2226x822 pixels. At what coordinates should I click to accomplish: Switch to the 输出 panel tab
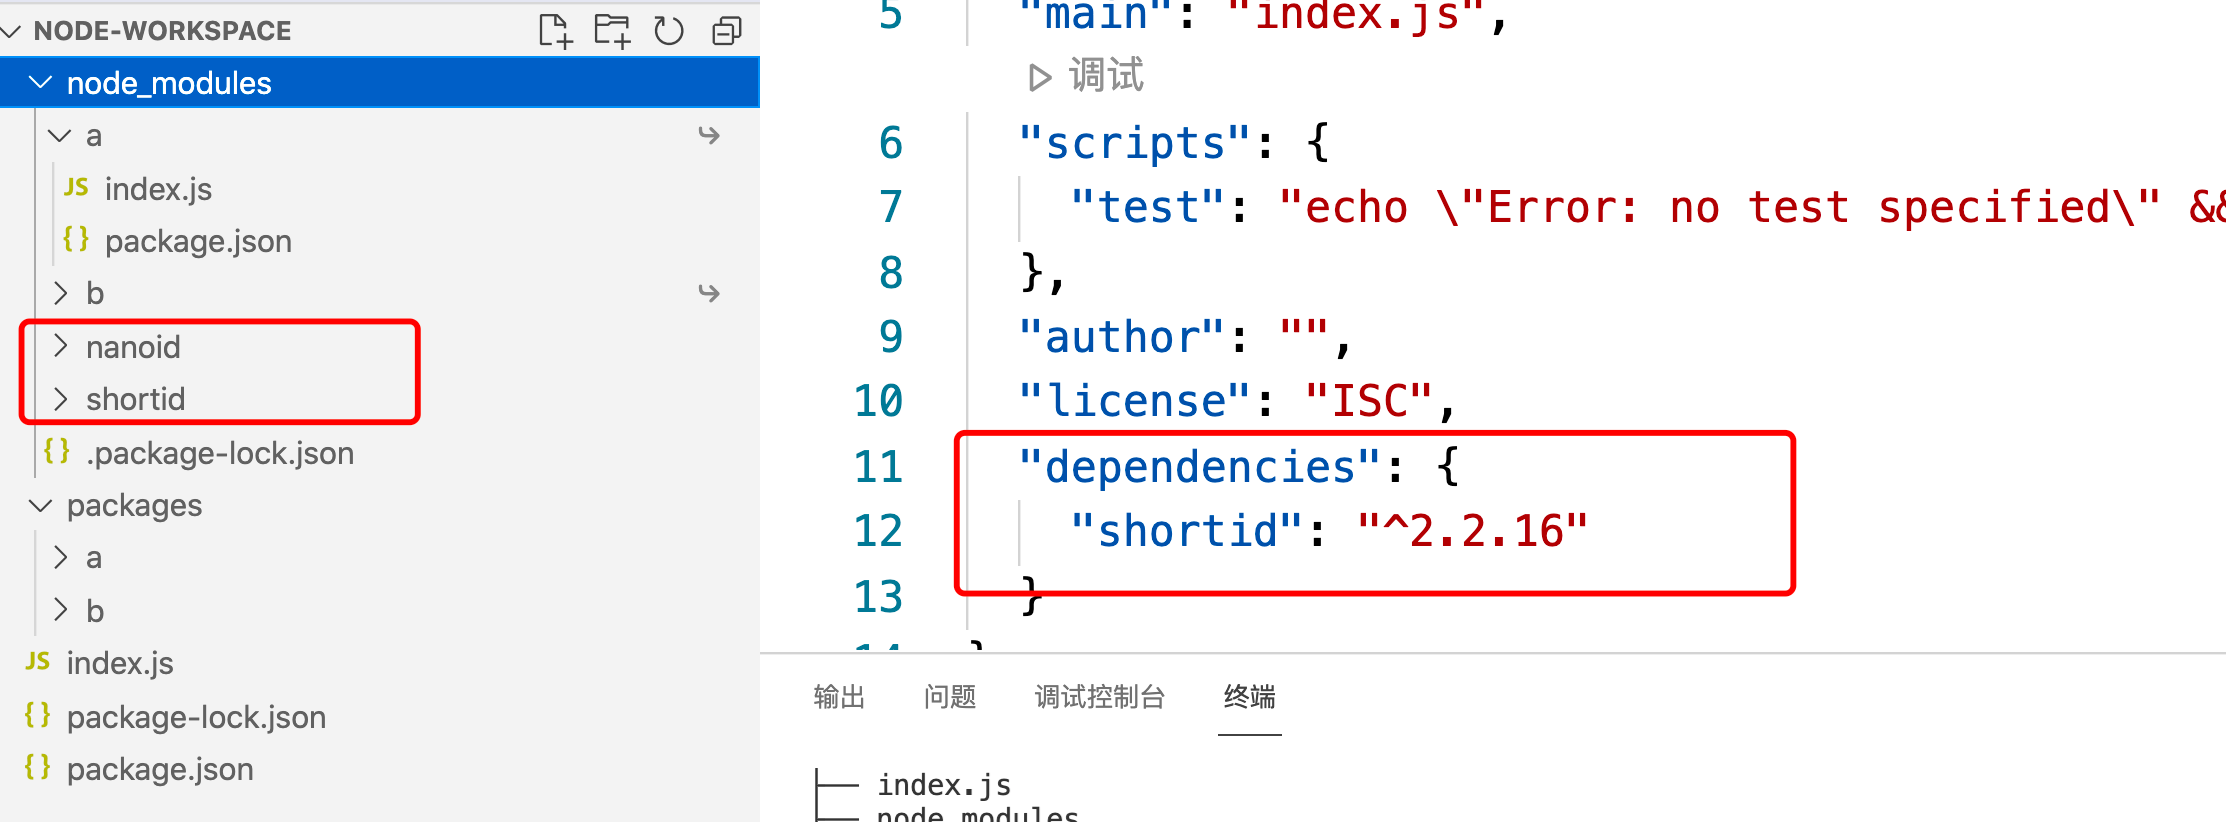839,697
